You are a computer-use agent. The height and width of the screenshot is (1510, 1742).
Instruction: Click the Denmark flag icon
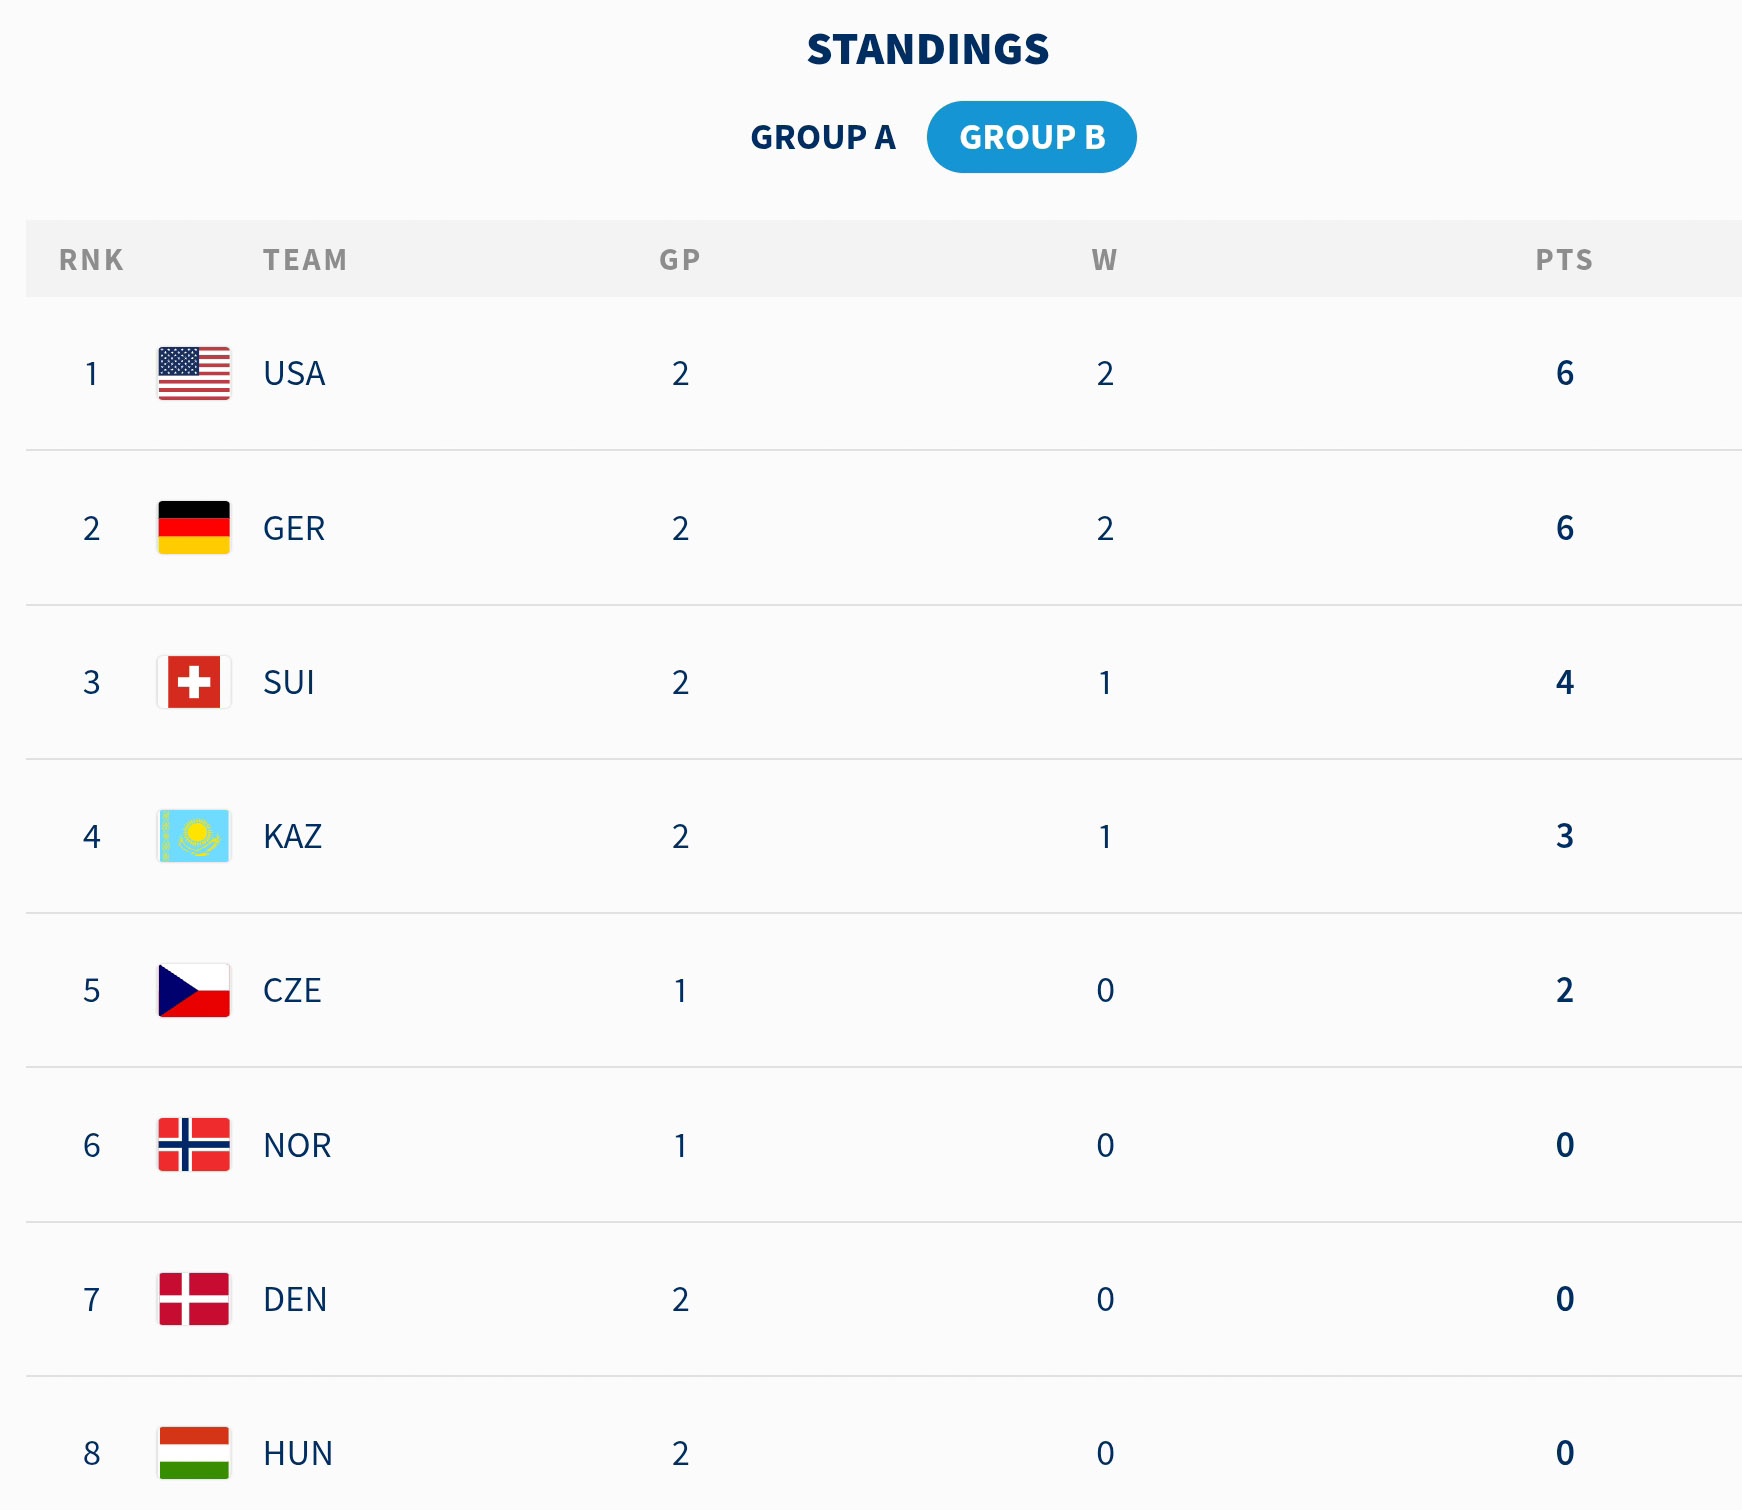point(194,1299)
